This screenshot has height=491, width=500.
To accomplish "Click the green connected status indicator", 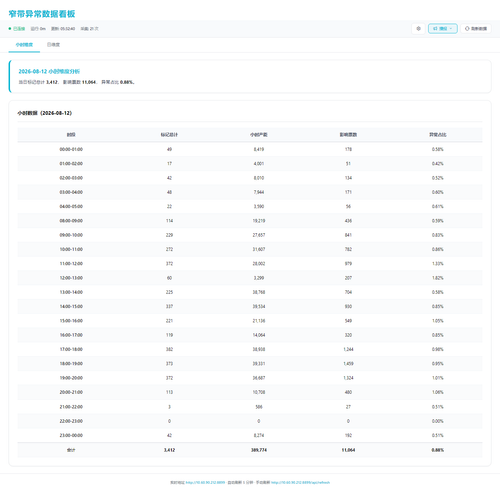I will 17,29.
